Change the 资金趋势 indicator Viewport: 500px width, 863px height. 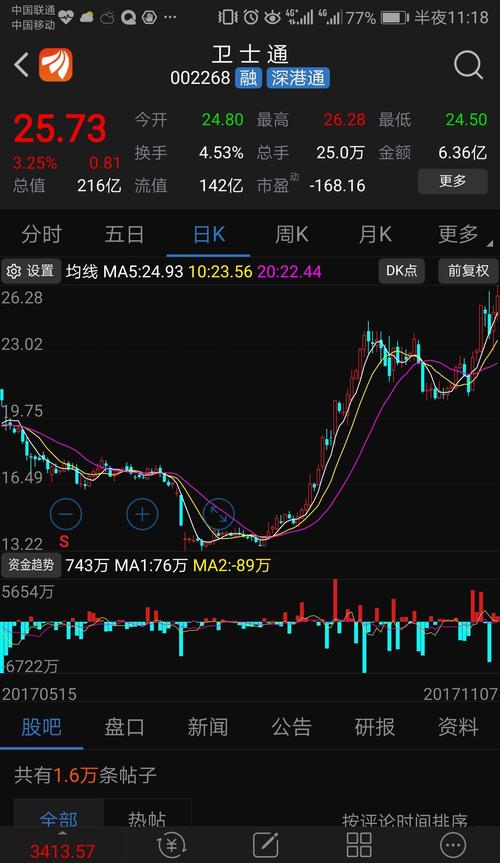[x=31, y=565]
